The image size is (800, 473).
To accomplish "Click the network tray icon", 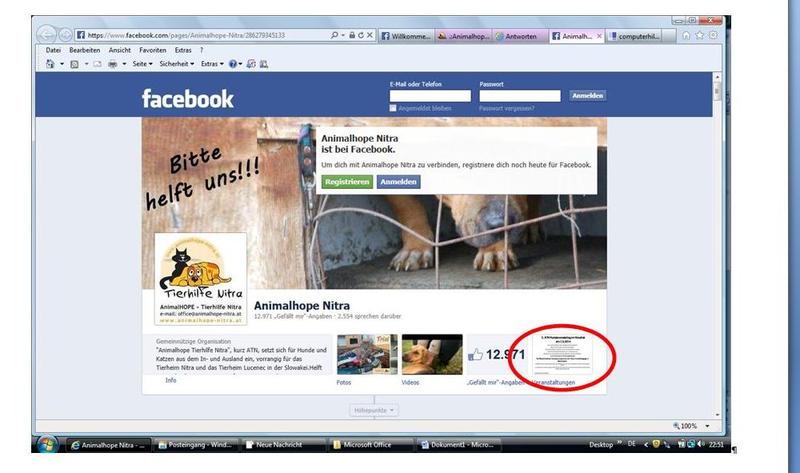I will pyautogui.click(x=691, y=444).
